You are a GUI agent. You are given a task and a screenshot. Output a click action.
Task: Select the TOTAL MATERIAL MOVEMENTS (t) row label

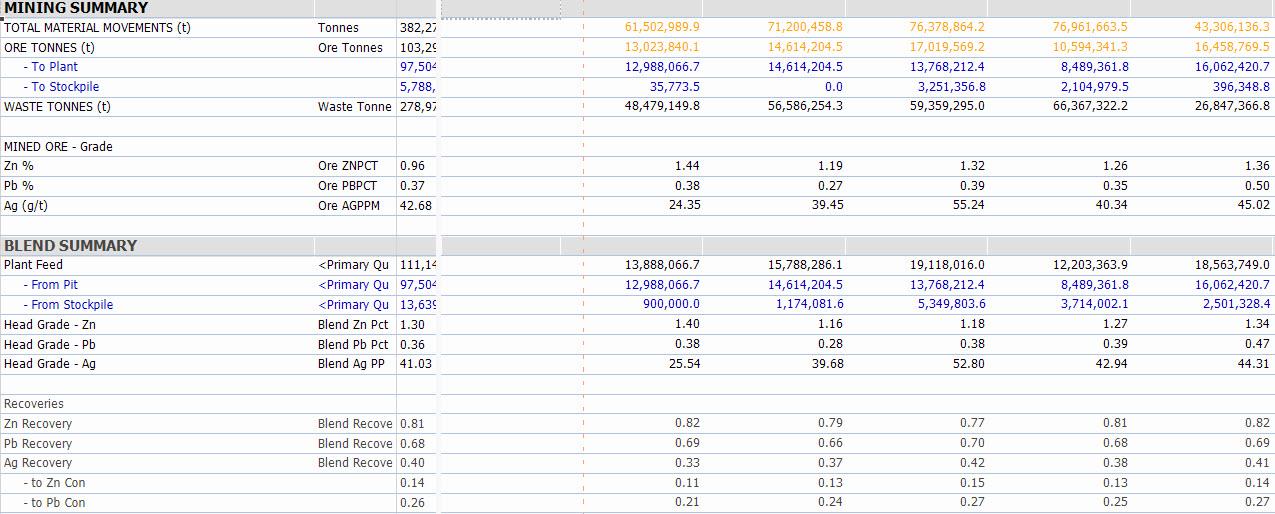click(x=97, y=28)
